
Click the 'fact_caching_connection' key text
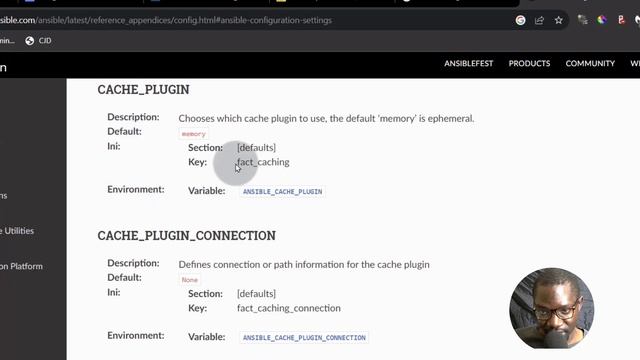pos(289,308)
